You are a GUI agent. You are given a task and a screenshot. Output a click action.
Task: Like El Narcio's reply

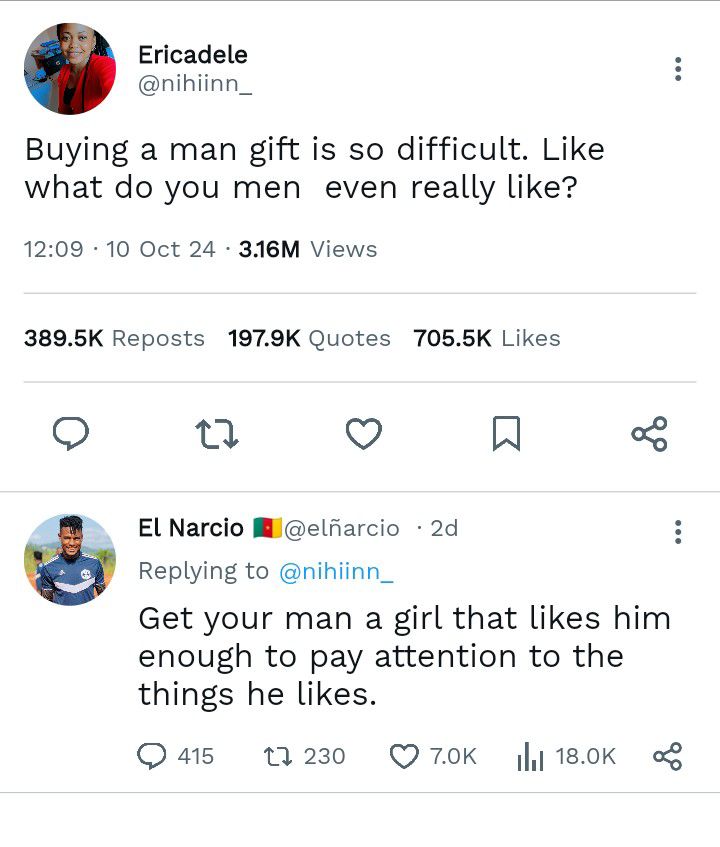(x=433, y=756)
